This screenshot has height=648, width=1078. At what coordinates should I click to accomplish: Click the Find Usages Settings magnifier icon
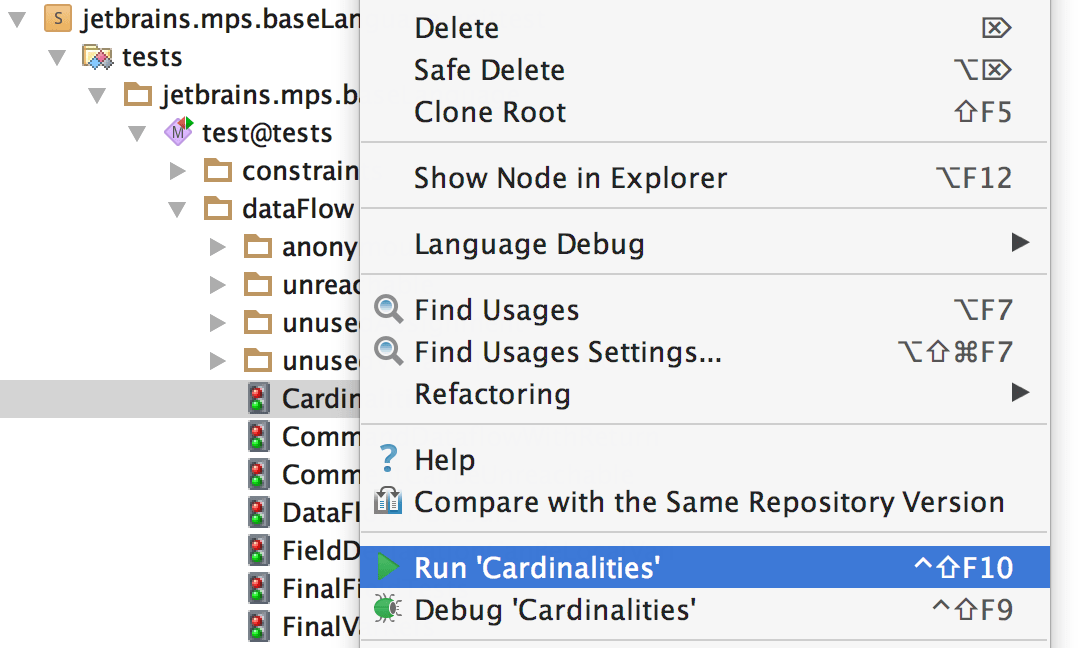click(x=388, y=352)
